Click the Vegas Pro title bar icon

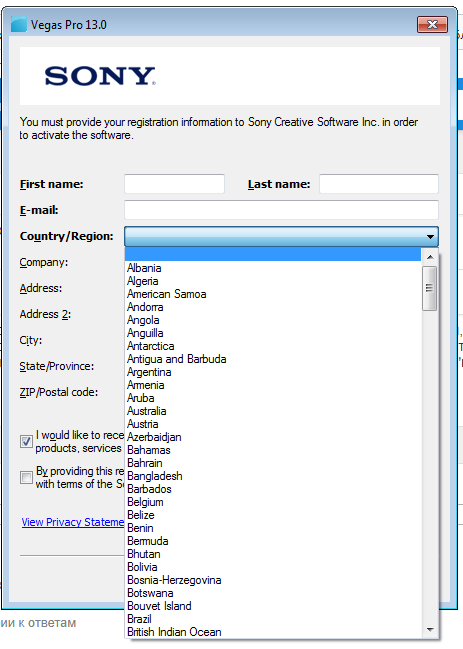18,24
